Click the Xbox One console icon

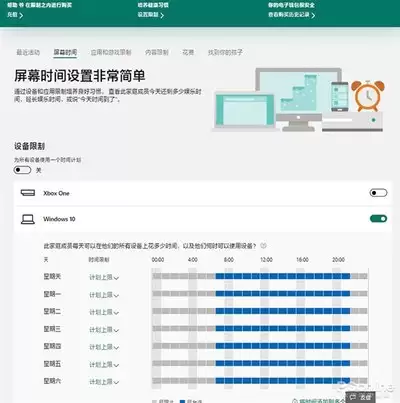(x=28, y=193)
